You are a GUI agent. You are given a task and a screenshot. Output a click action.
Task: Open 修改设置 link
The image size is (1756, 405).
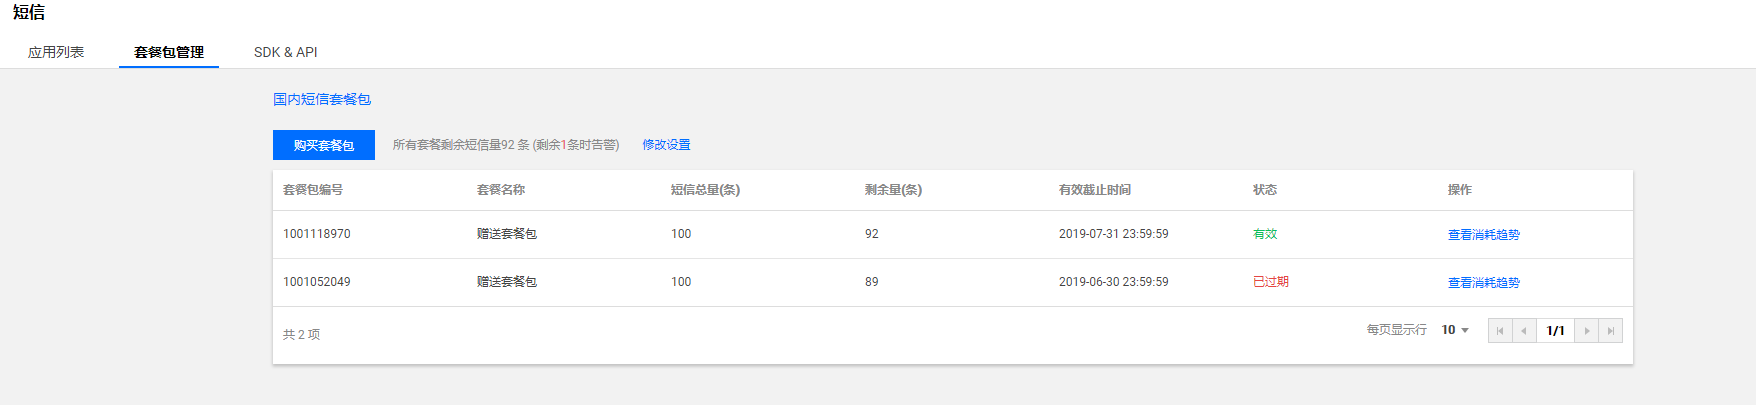pos(666,145)
